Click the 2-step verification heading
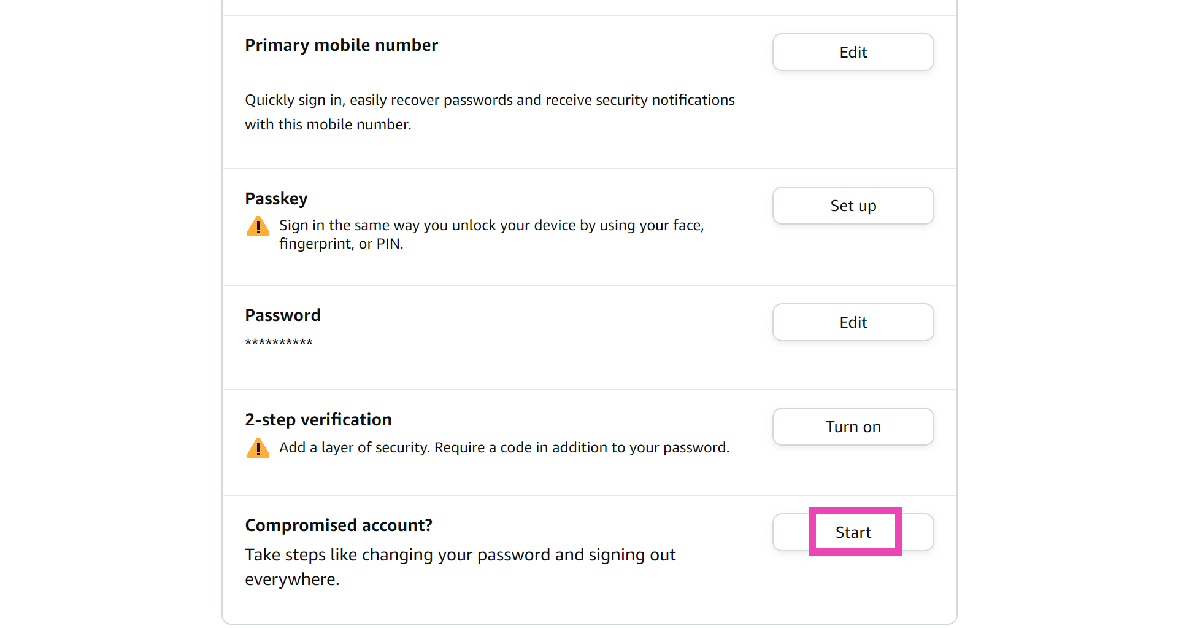The image size is (1200, 628). point(318,419)
